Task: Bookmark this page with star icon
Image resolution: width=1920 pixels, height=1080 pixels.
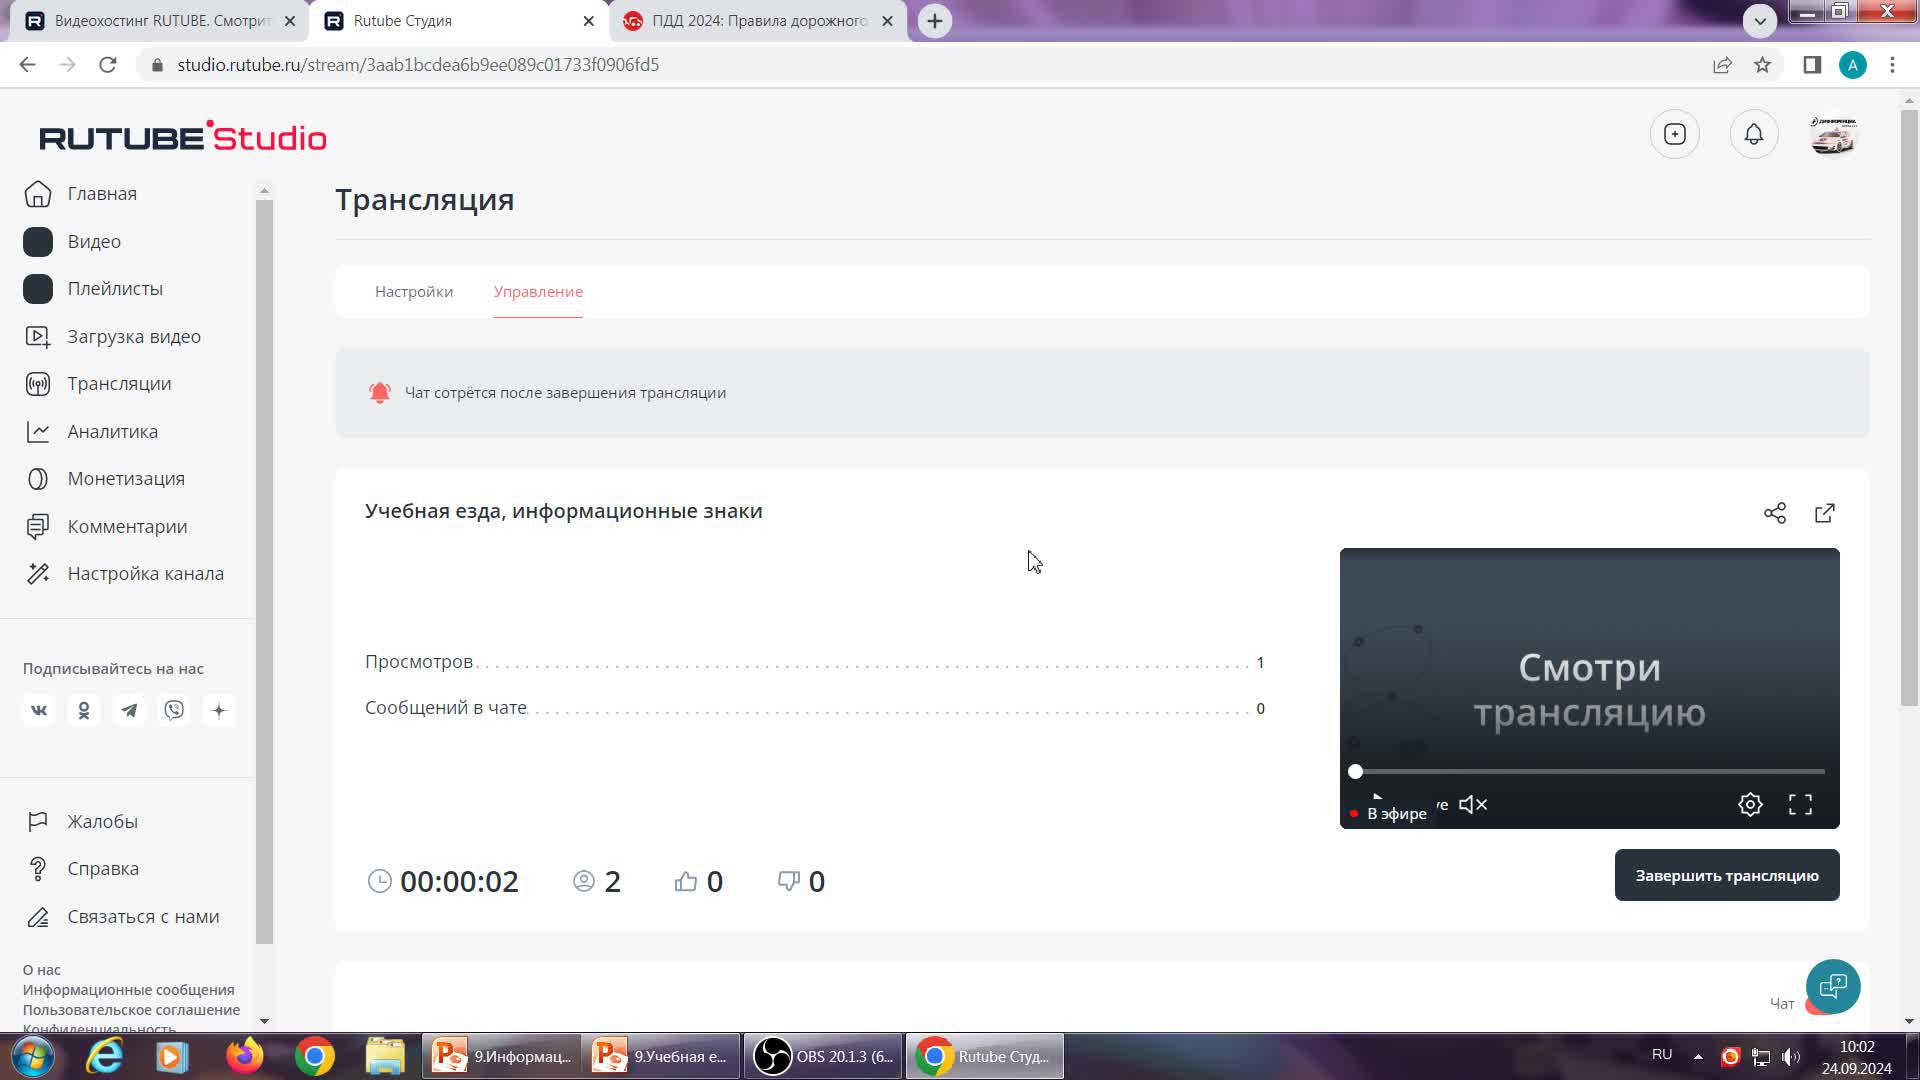Action: [1762, 65]
